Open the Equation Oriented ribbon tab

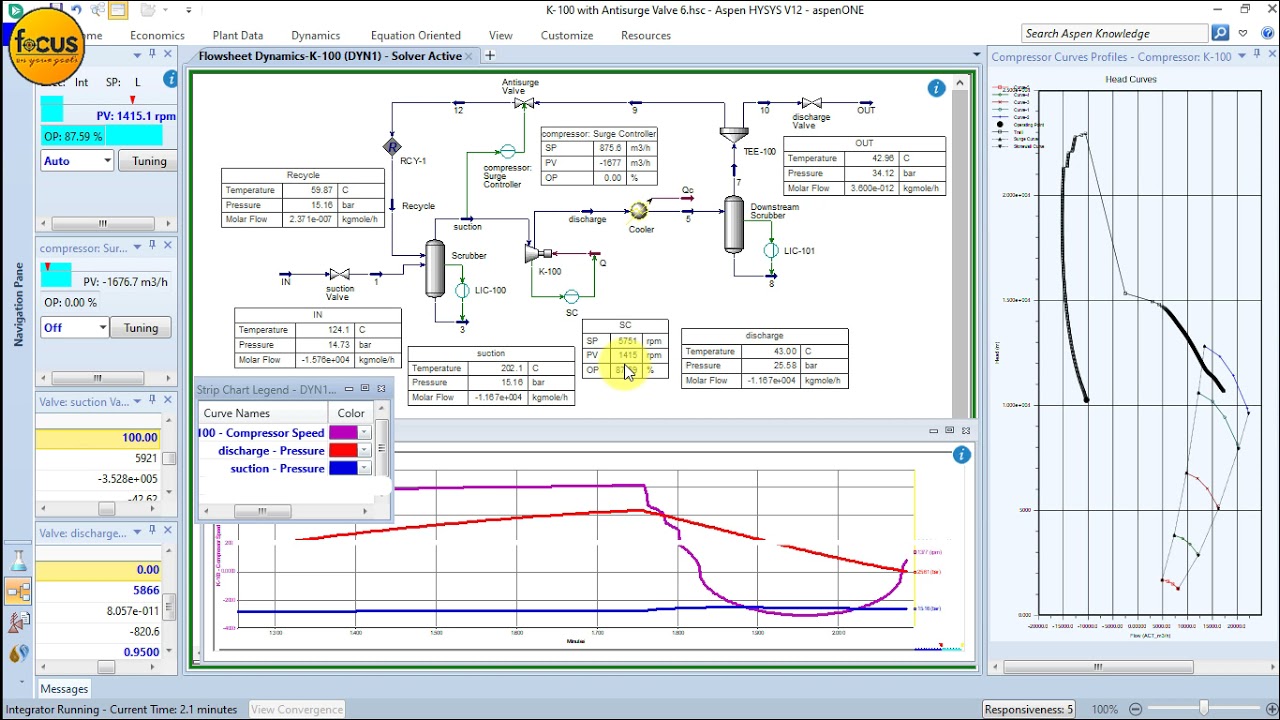pyautogui.click(x=415, y=35)
